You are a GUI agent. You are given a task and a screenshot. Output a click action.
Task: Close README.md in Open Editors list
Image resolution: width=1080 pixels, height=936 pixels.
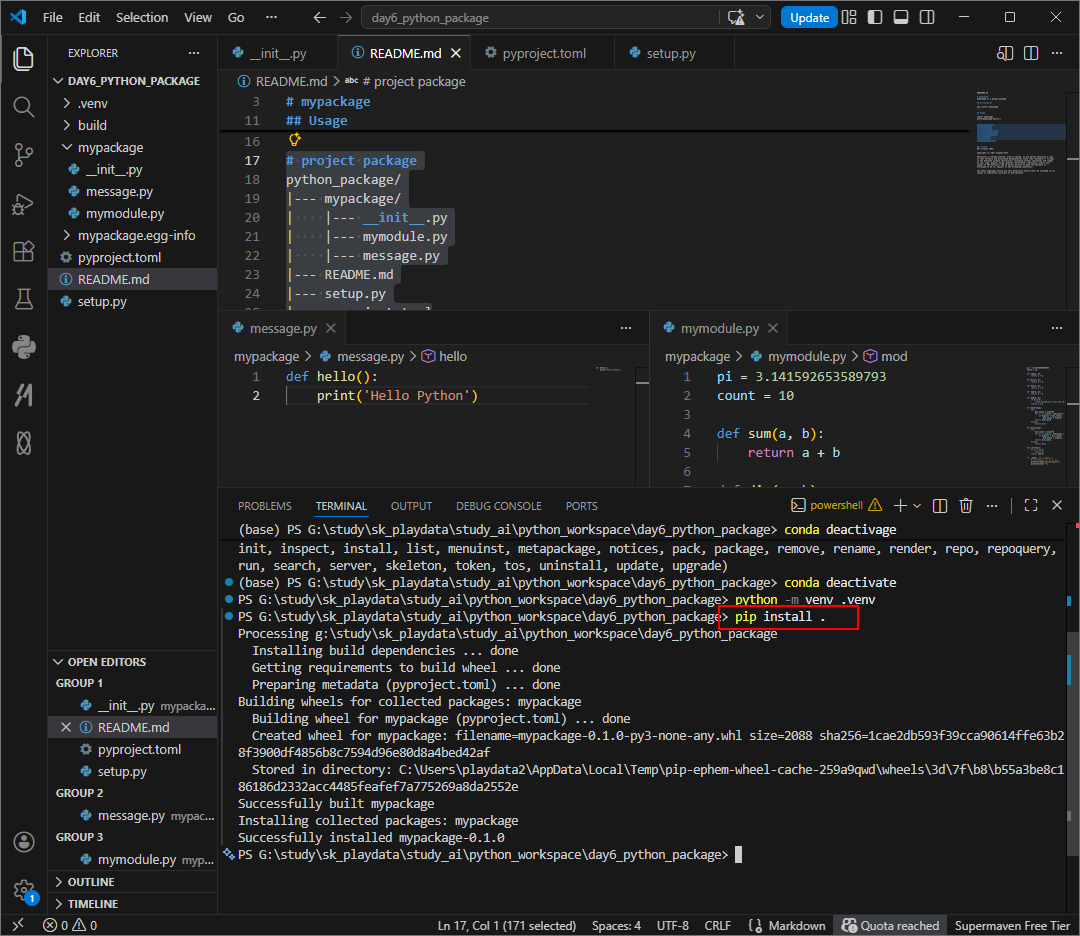click(x=66, y=727)
